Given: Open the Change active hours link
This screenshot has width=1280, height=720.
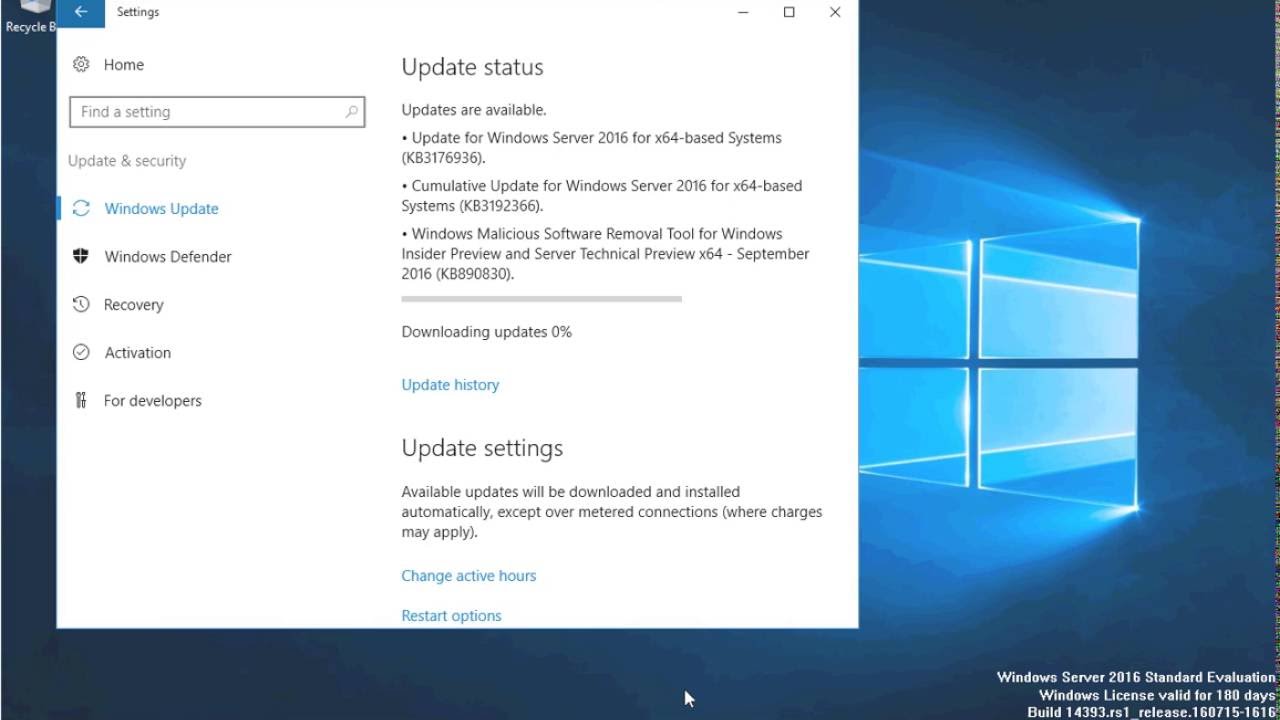Looking at the screenshot, I should pyautogui.click(x=469, y=576).
